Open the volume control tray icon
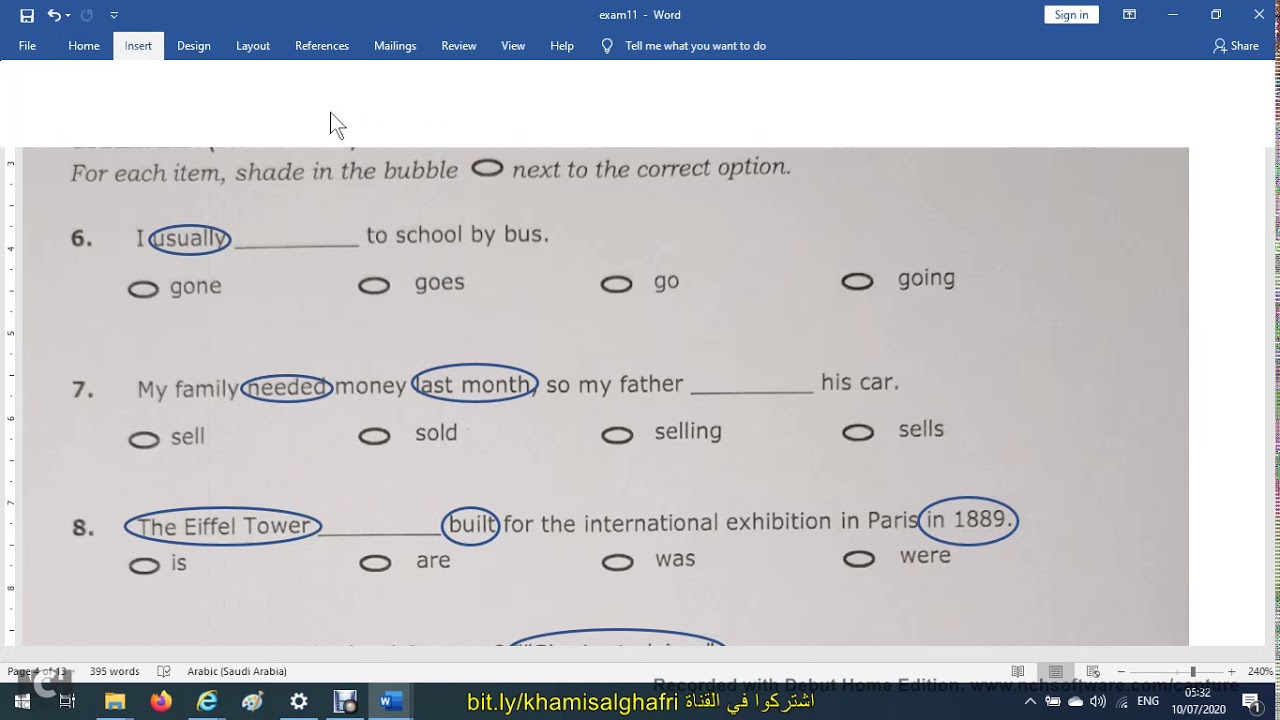The width and height of the screenshot is (1280, 720). click(1098, 701)
